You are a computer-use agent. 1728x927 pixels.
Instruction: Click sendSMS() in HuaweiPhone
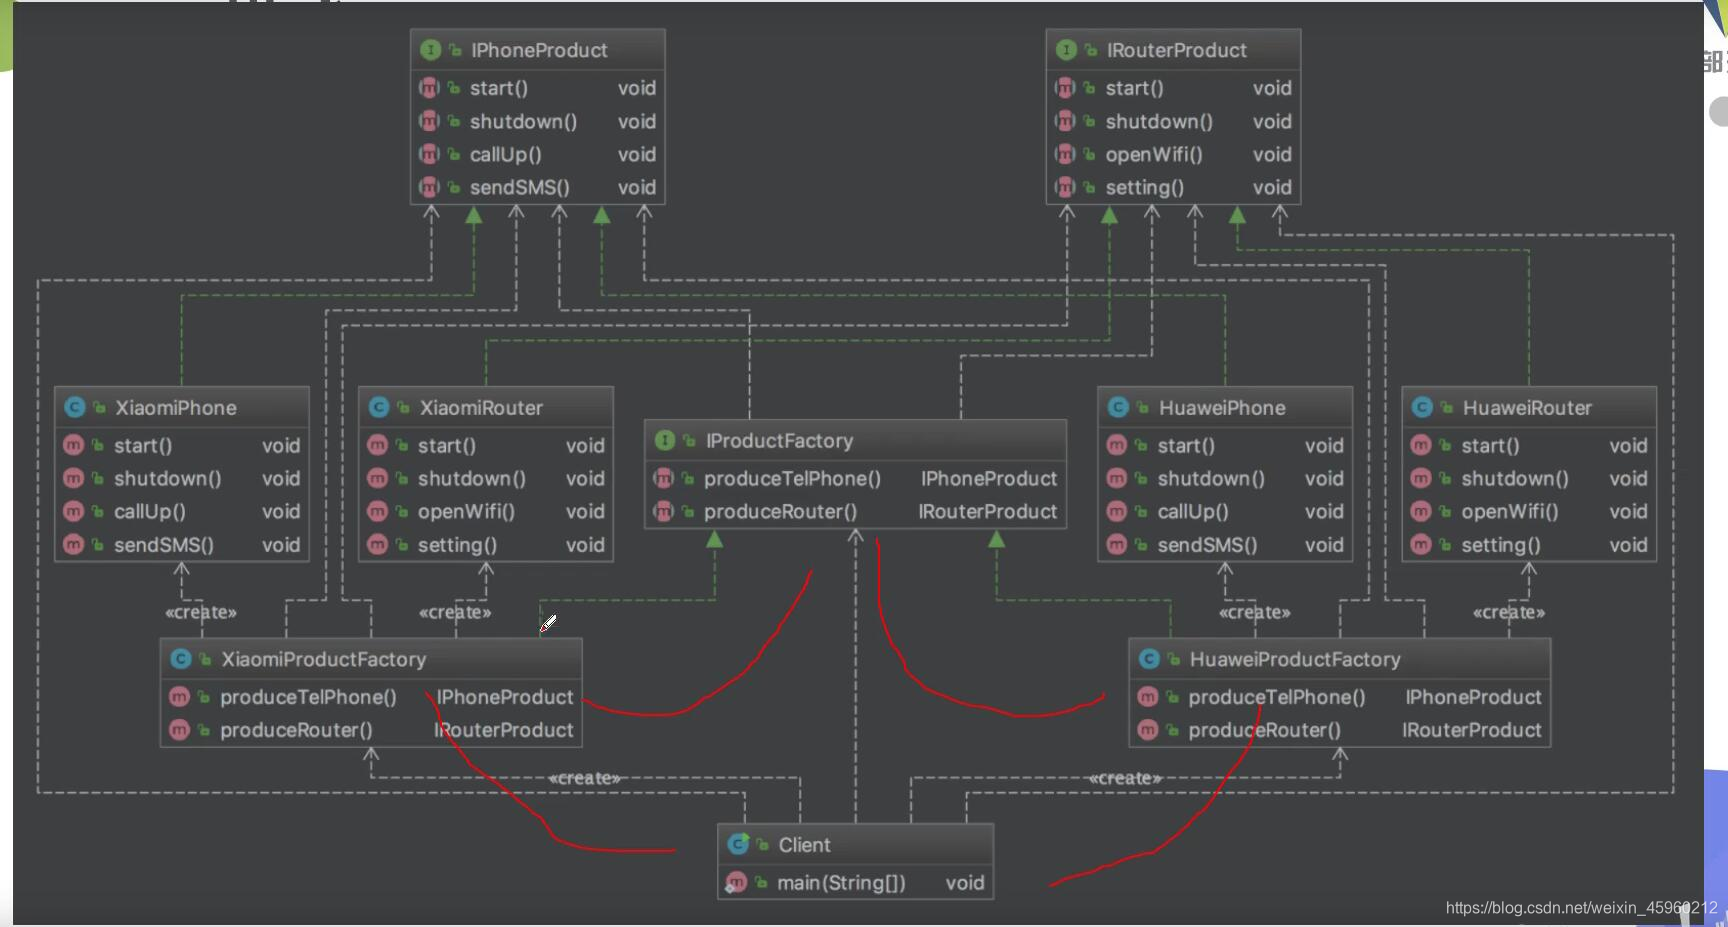[x=1207, y=545]
